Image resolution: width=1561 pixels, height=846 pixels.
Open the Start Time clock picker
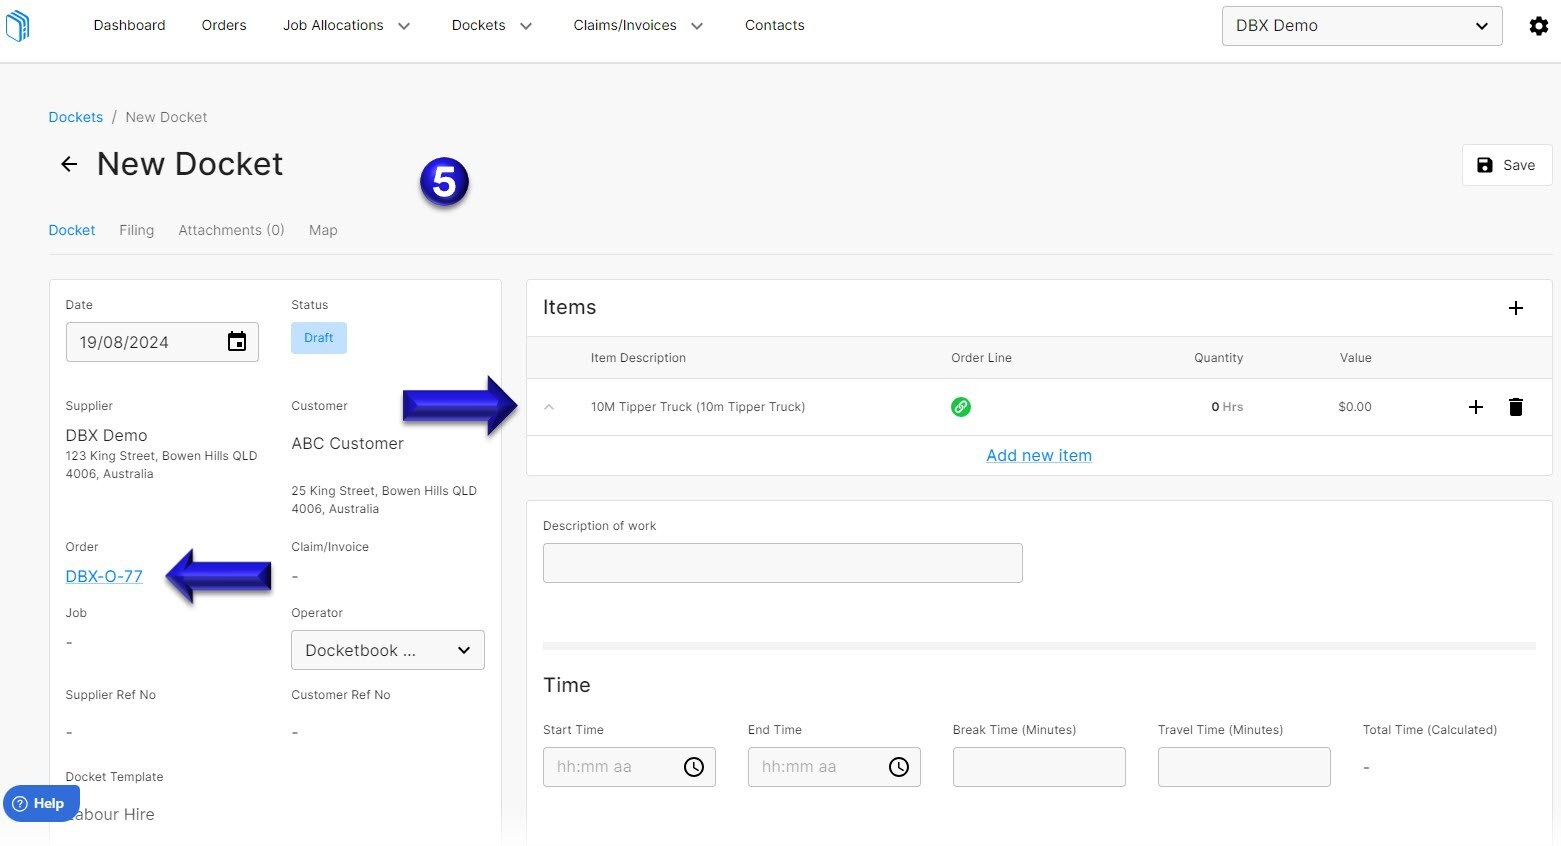tap(694, 767)
